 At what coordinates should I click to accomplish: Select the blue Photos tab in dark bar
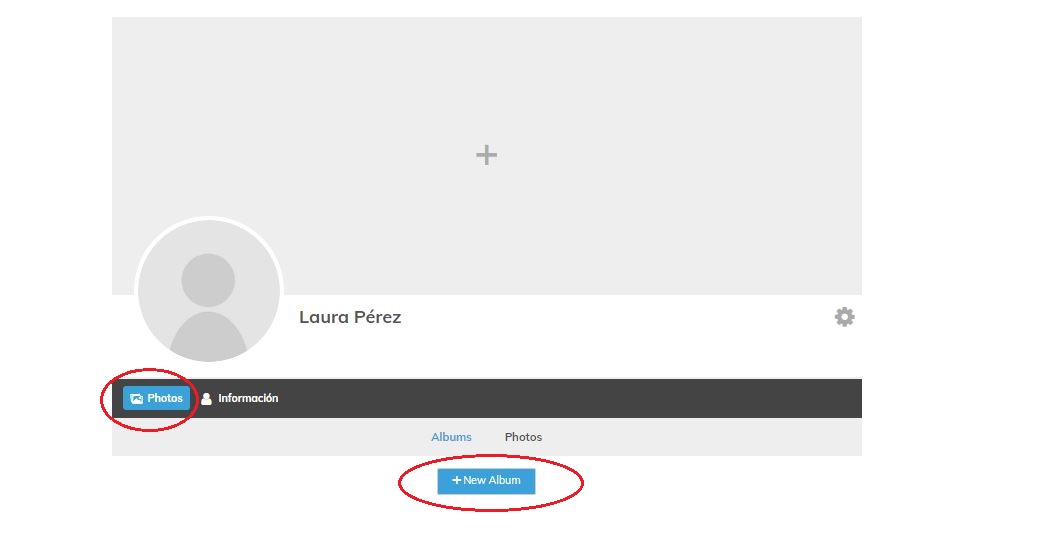tap(156, 398)
